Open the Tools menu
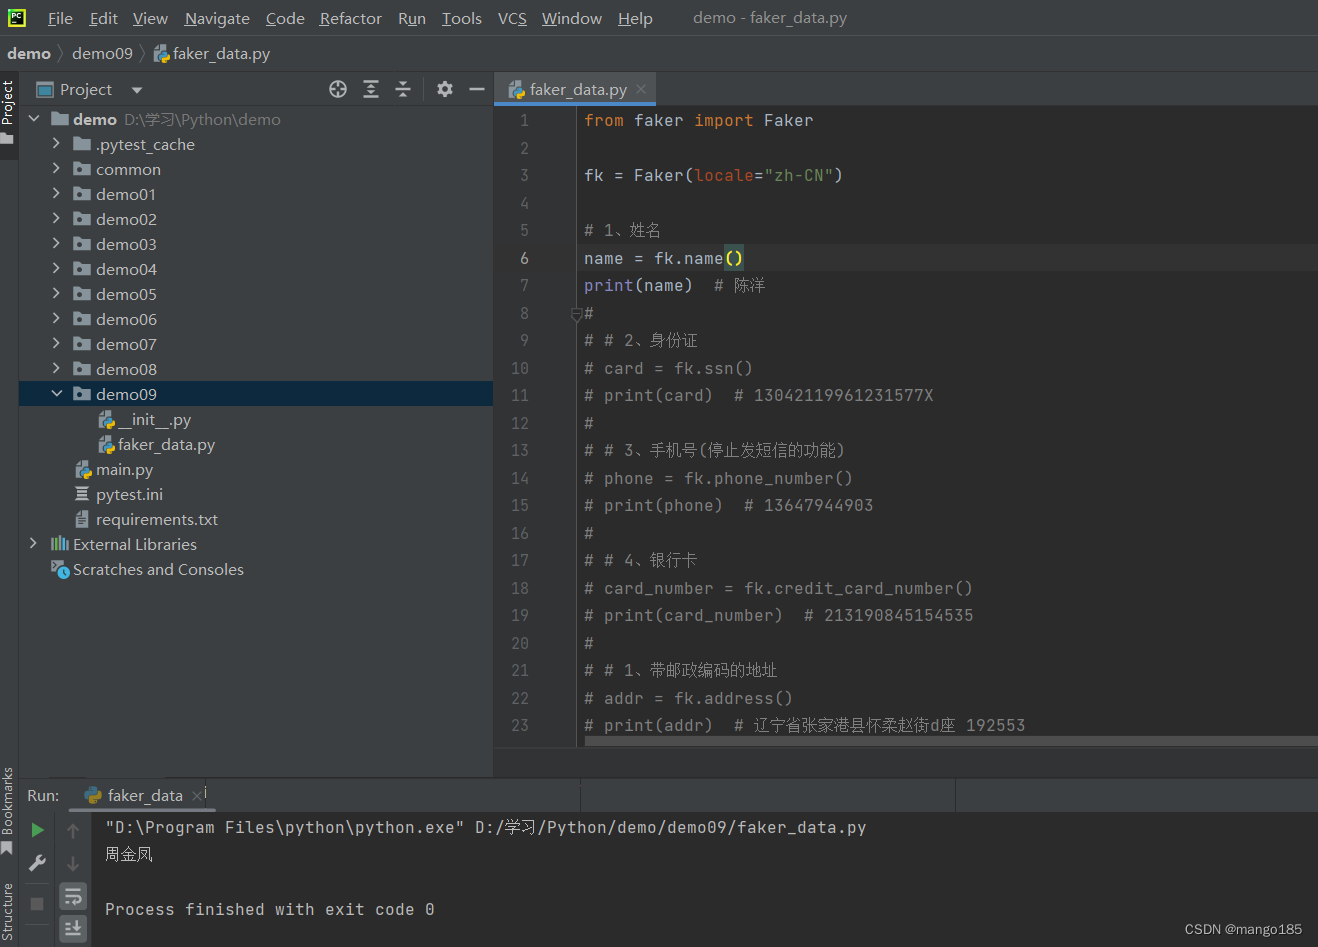 click(x=462, y=18)
